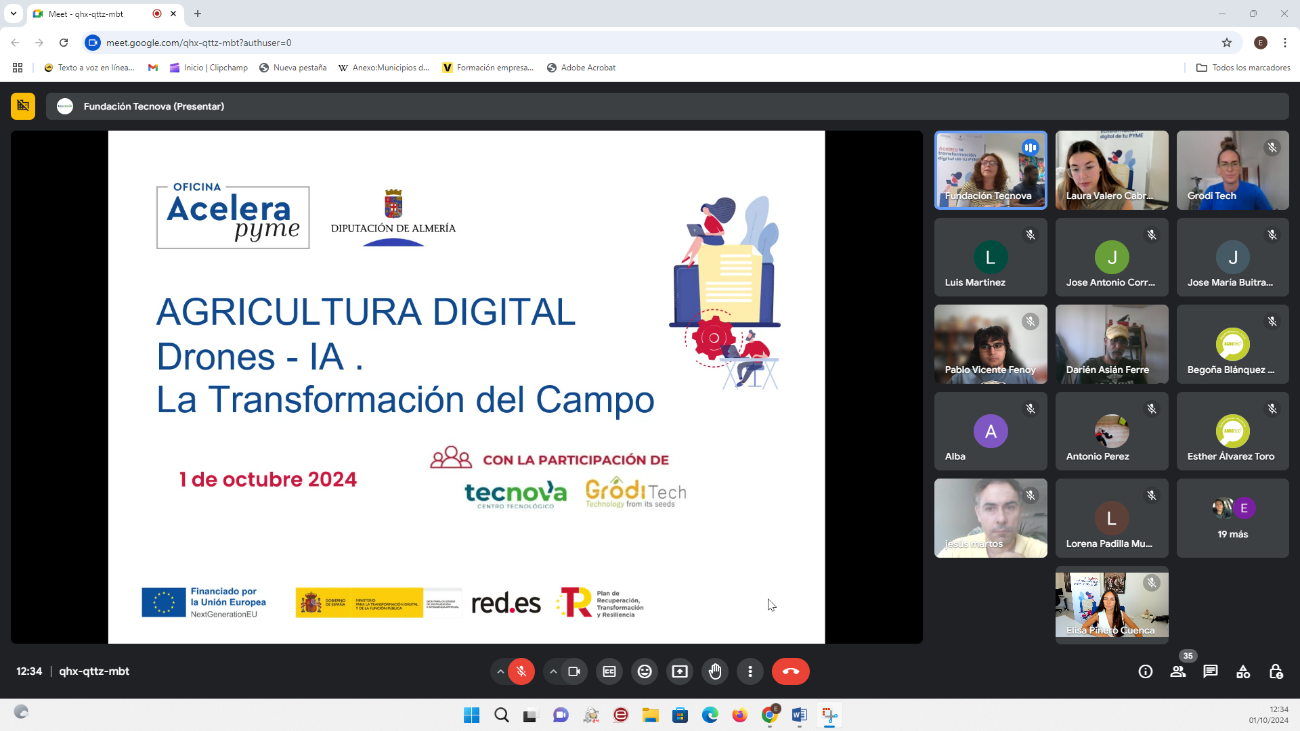The width and height of the screenshot is (1300, 731).
Task: Leave the call with red hang-up button
Action: click(790, 672)
